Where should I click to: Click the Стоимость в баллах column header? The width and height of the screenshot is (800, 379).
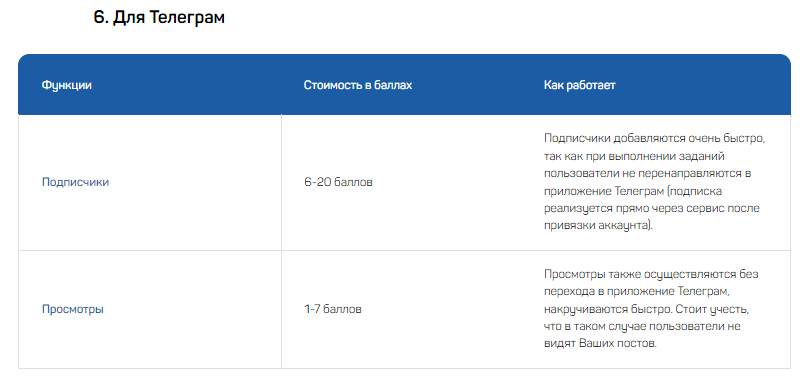(x=358, y=85)
